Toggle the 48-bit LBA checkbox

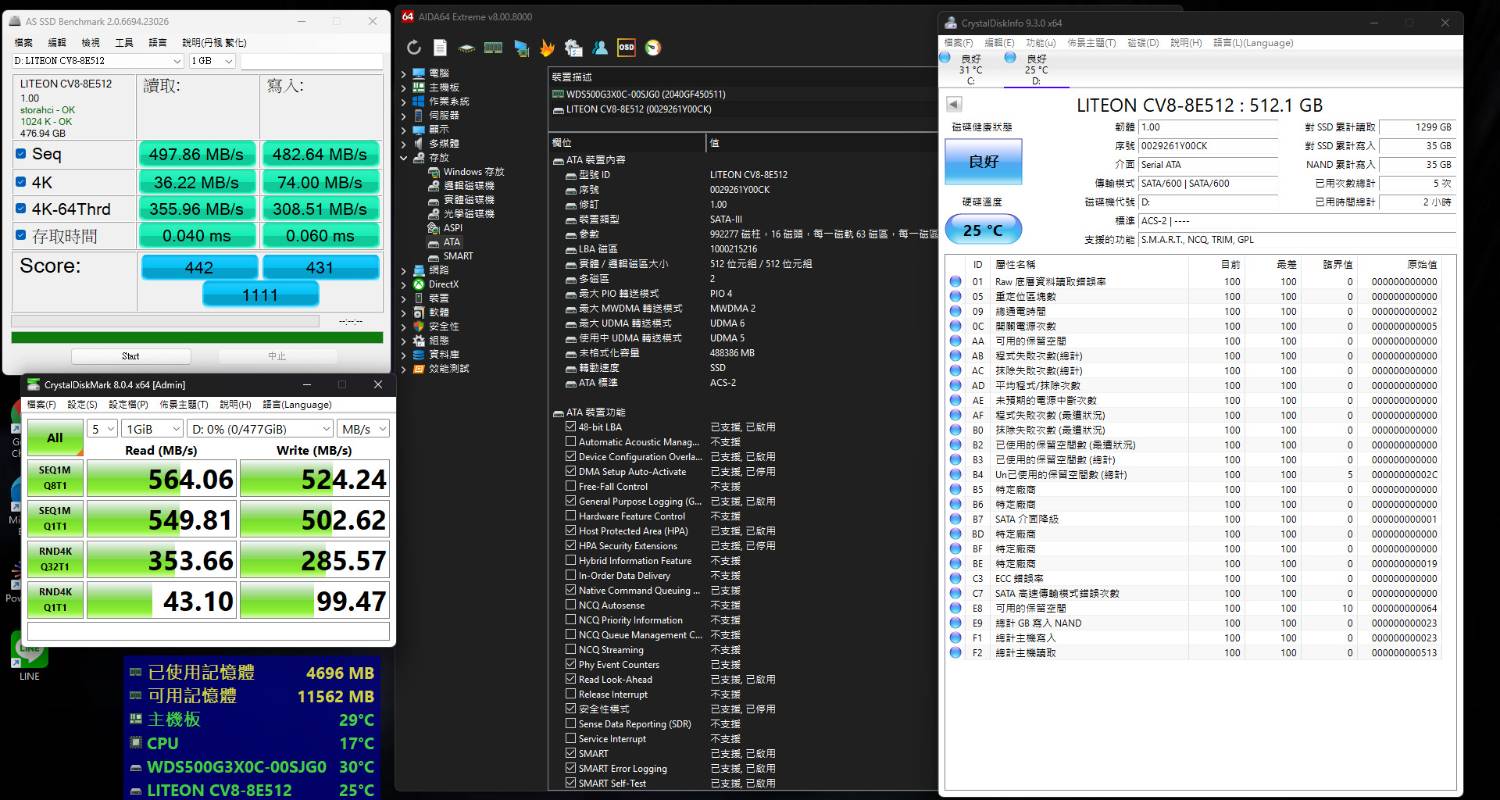coord(570,427)
